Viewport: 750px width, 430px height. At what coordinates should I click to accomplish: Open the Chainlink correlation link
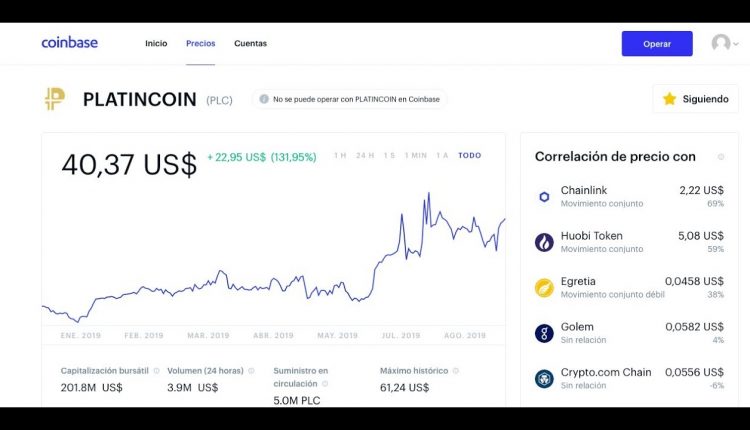click(629, 196)
